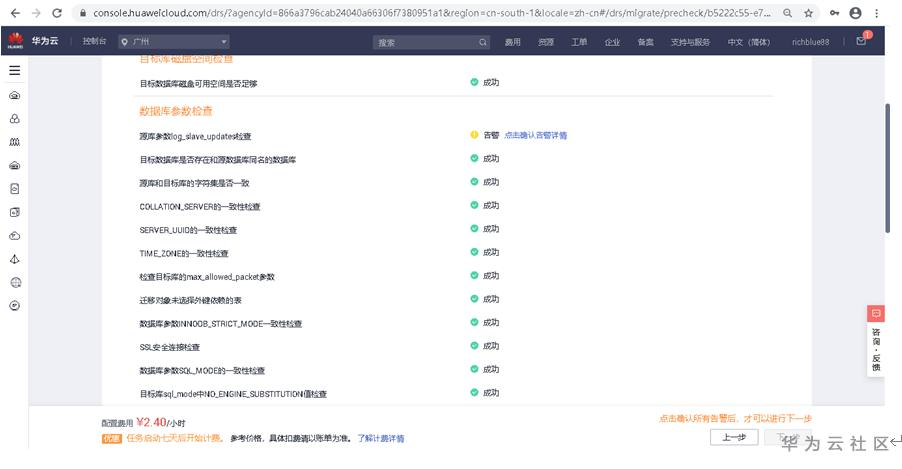Click 目标数据库是否存在和源数据库同名的数据库 row text
The width and height of the screenshot is (902, 469).
point(217,159)
